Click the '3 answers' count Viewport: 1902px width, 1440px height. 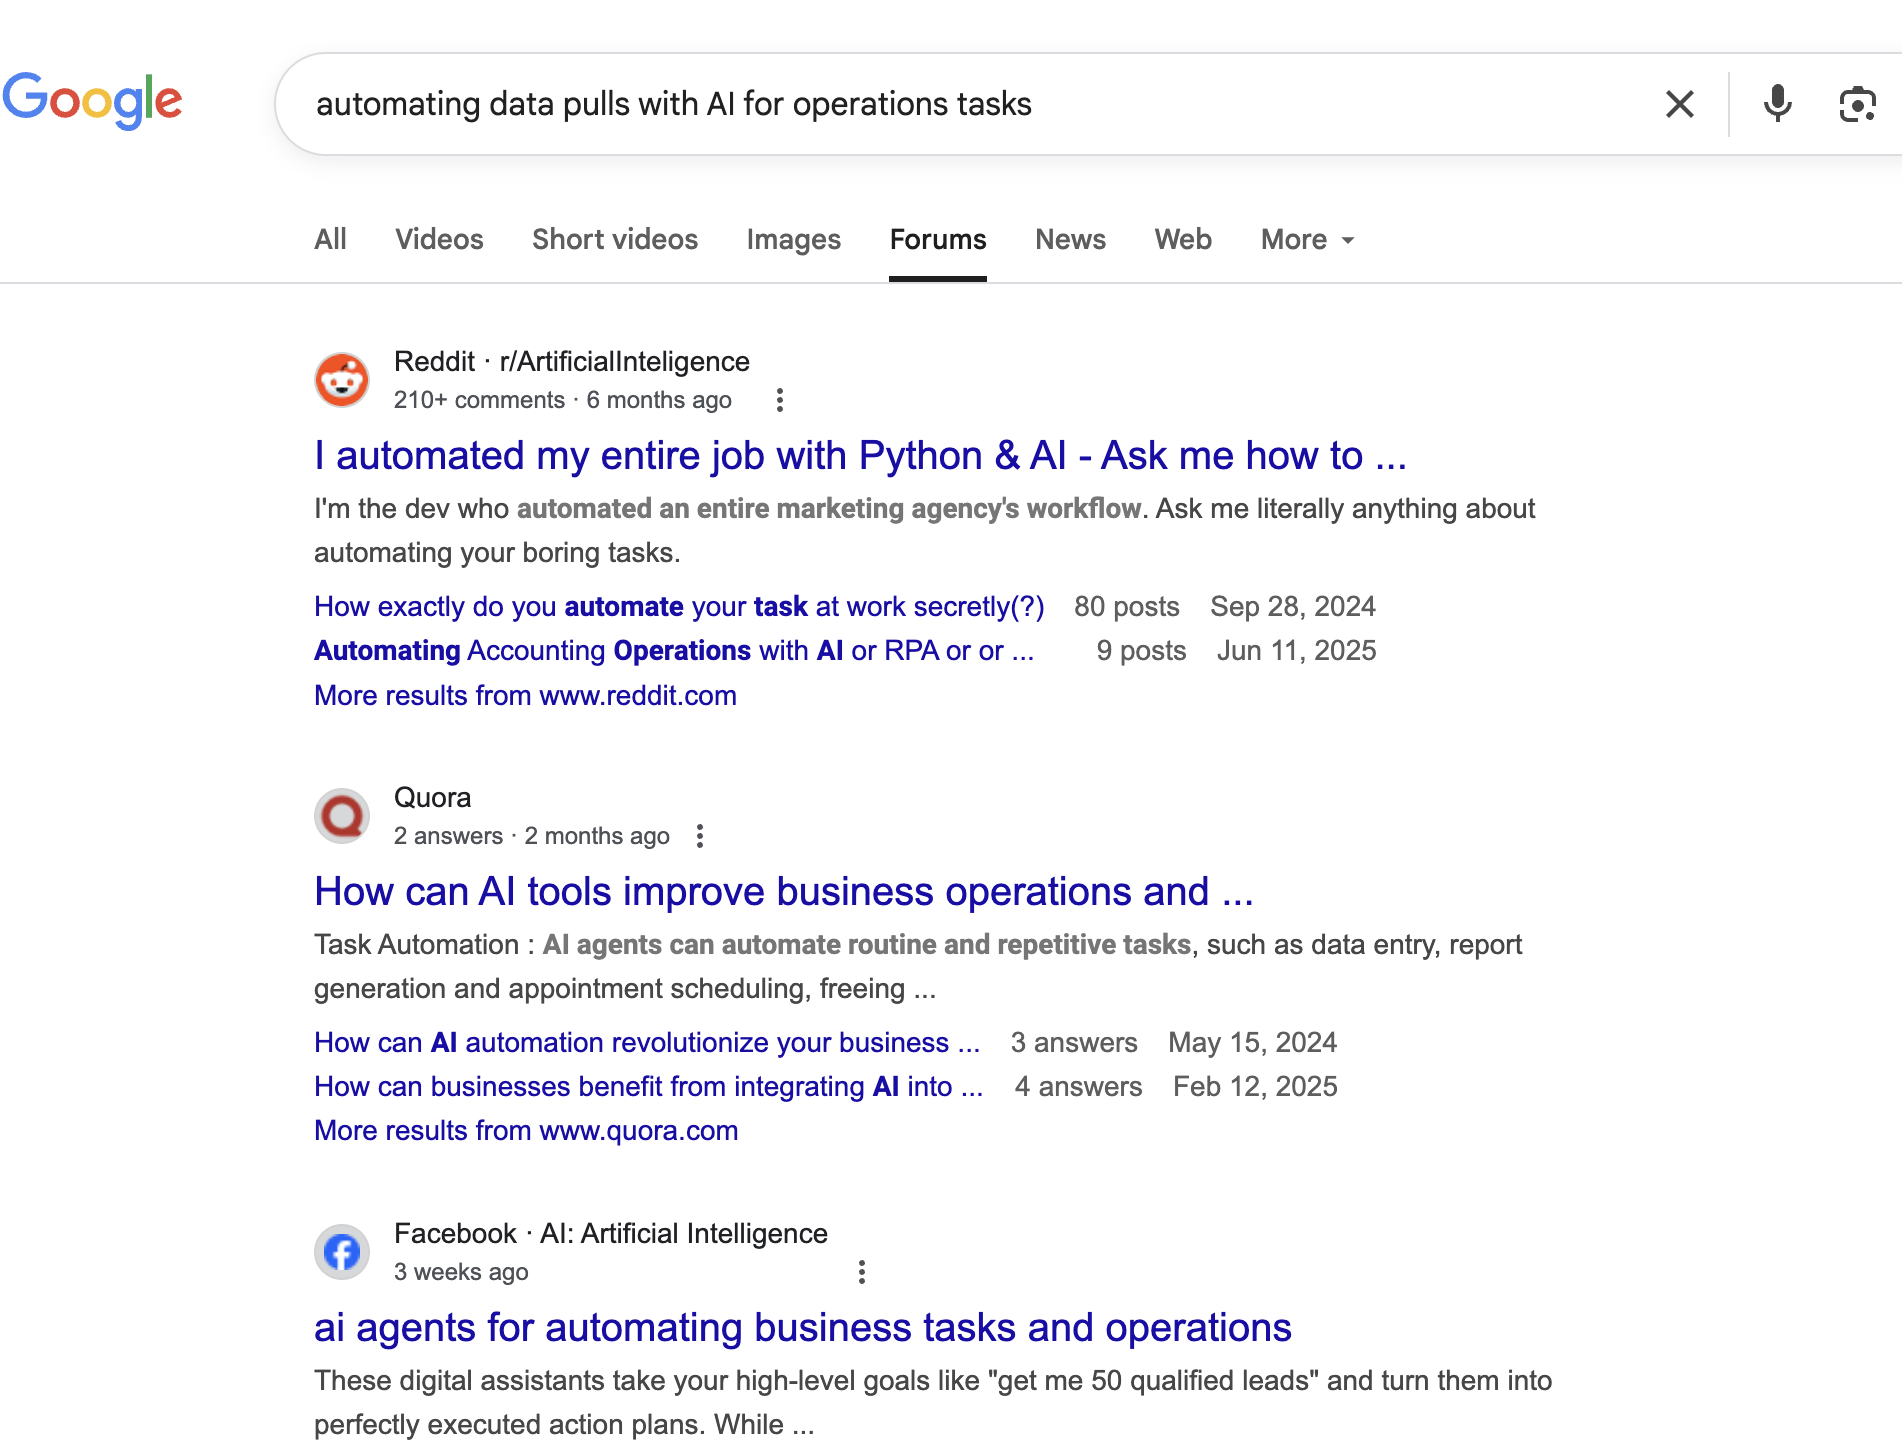1074,1043
